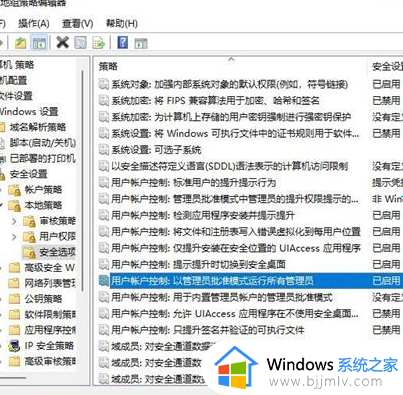The image size is (403, 395).
Task: Select 允许 UIAccess 应用程序在不使用安全桌面 policy
Action: [235, 314]
